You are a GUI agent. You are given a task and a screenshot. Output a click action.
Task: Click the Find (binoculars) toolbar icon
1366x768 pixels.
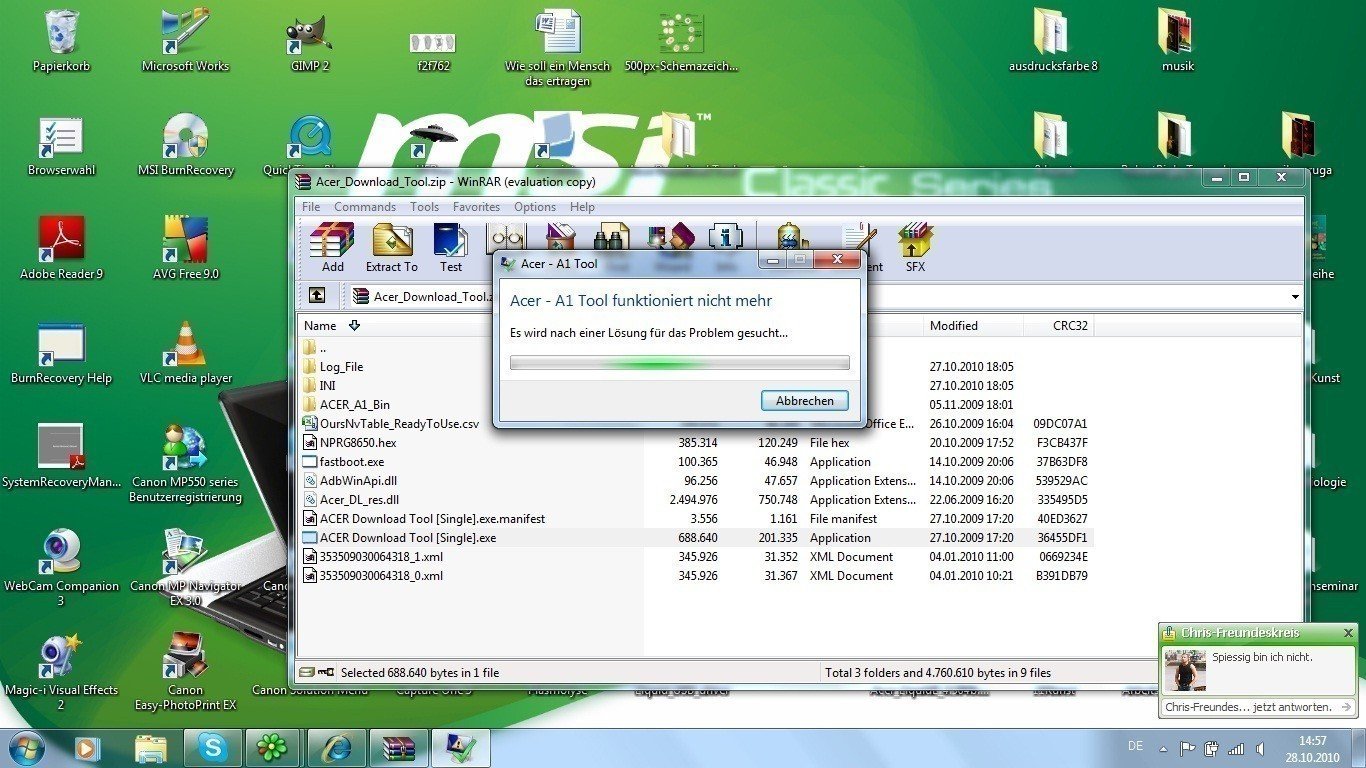610,238
